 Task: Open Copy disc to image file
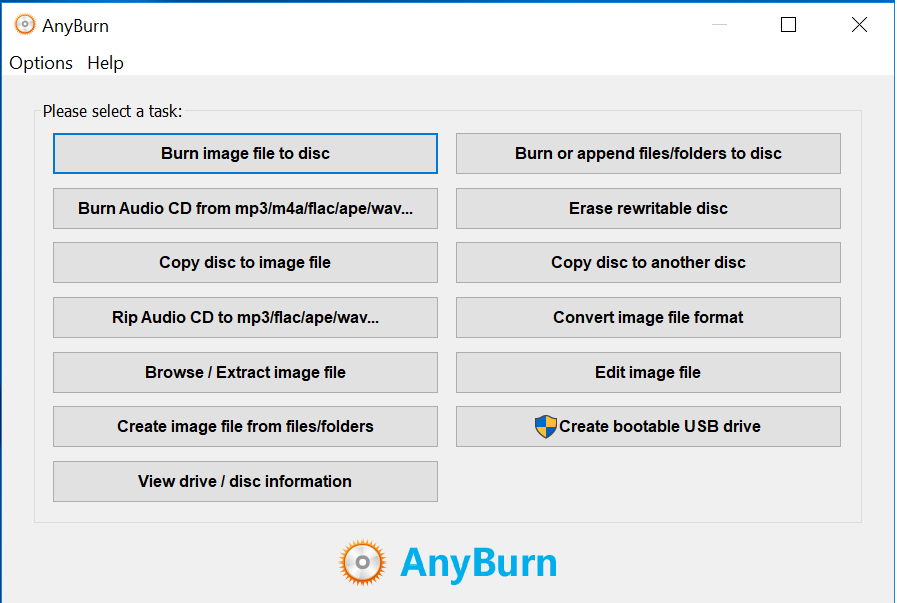(x=245, y=263)
